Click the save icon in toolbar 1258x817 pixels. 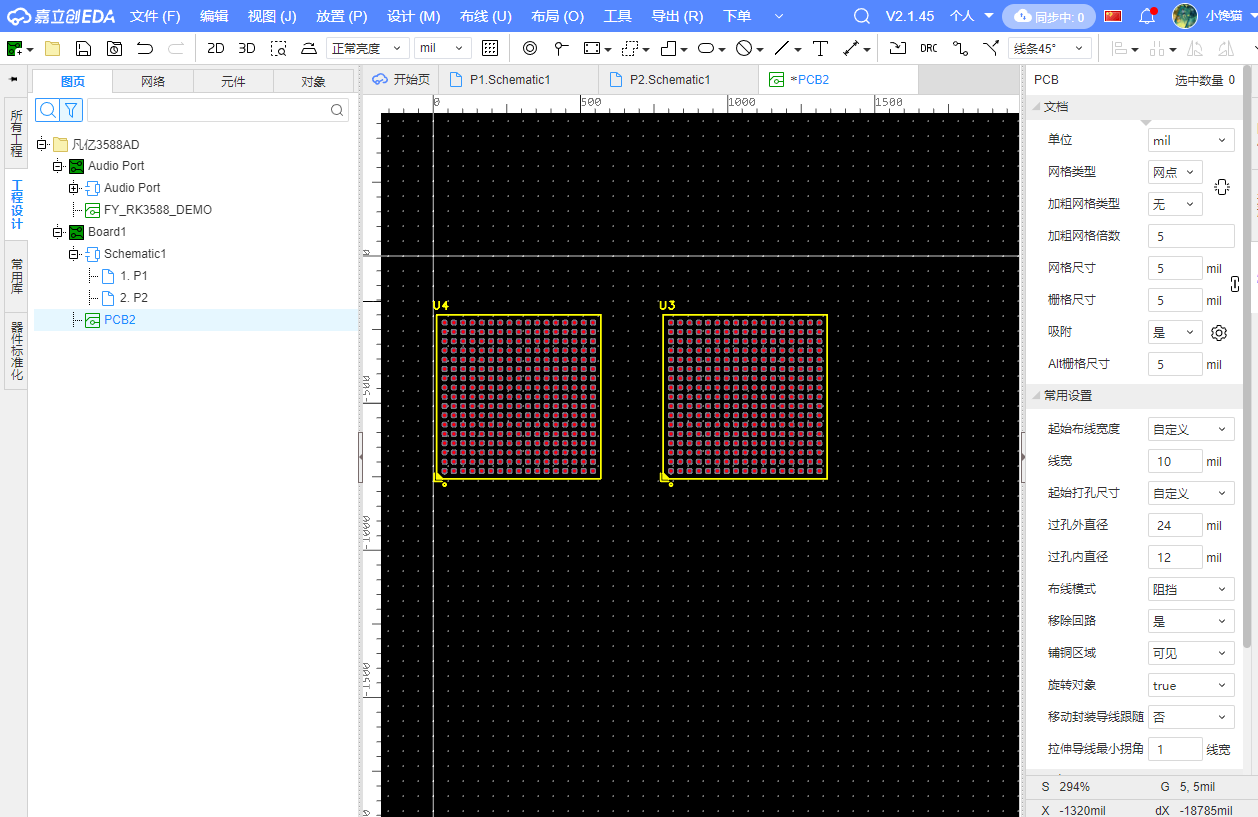pos(84,48)
